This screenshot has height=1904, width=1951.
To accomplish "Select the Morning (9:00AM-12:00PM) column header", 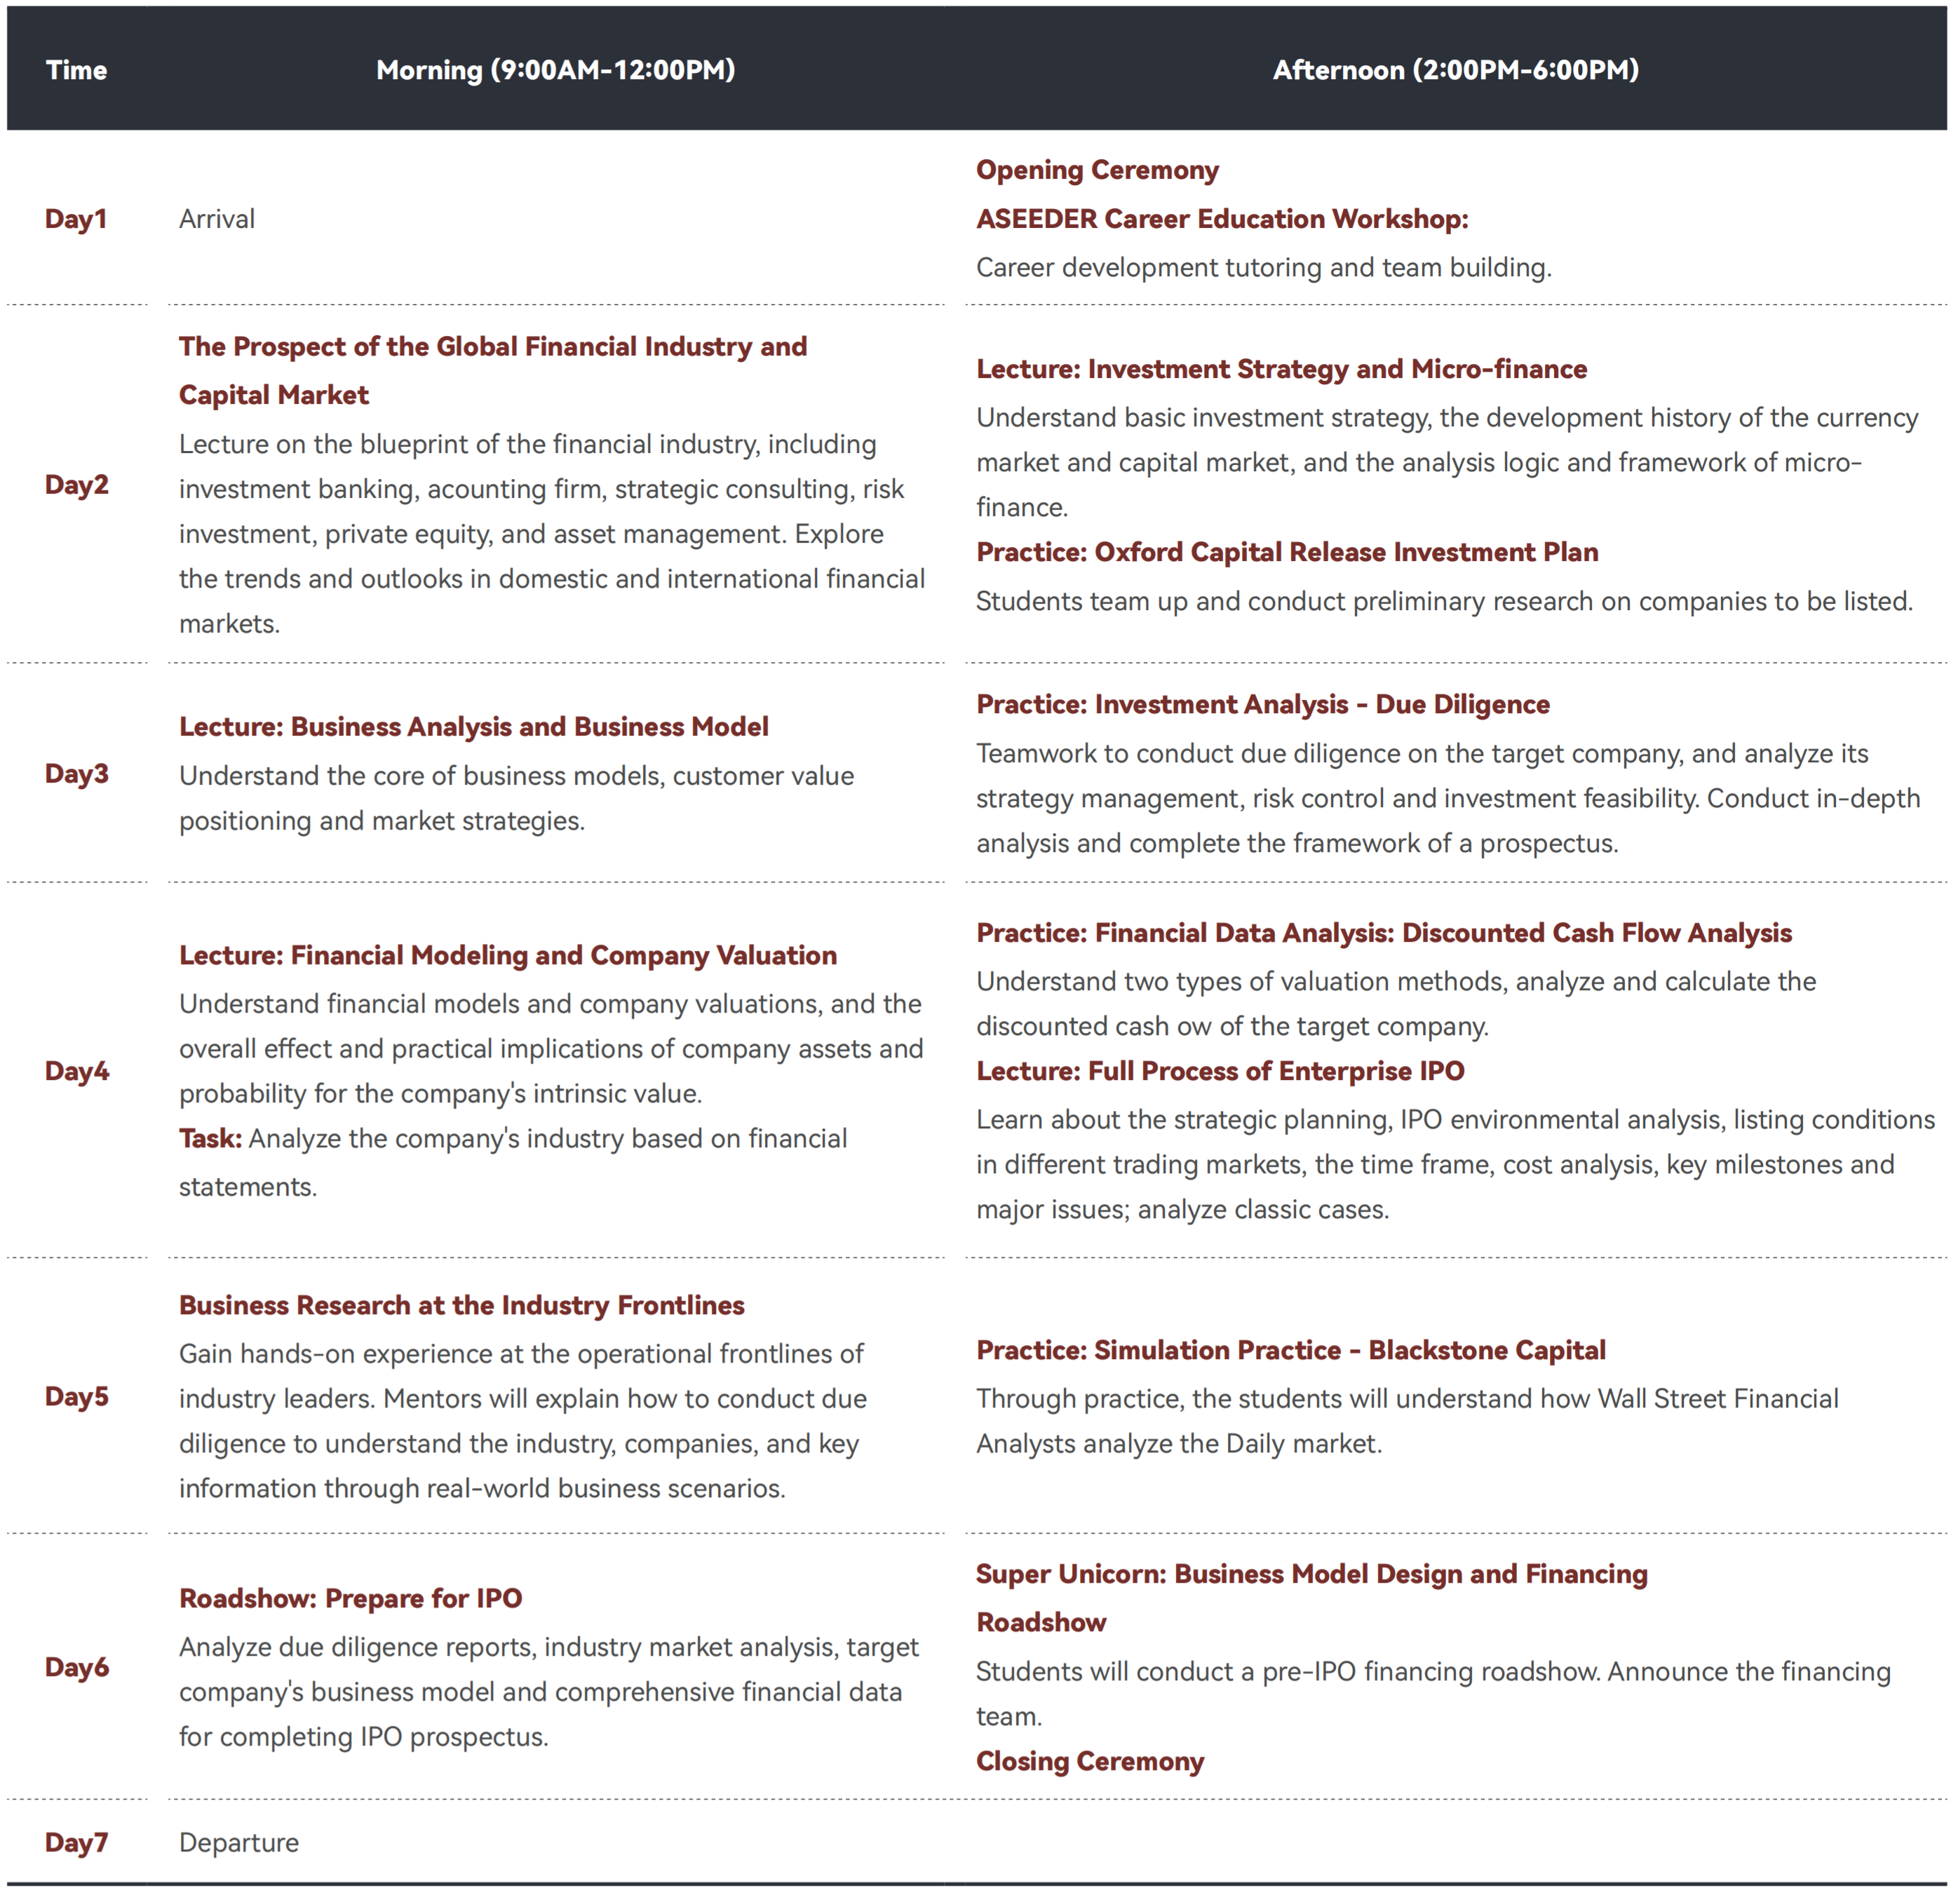I will (555, 70).
